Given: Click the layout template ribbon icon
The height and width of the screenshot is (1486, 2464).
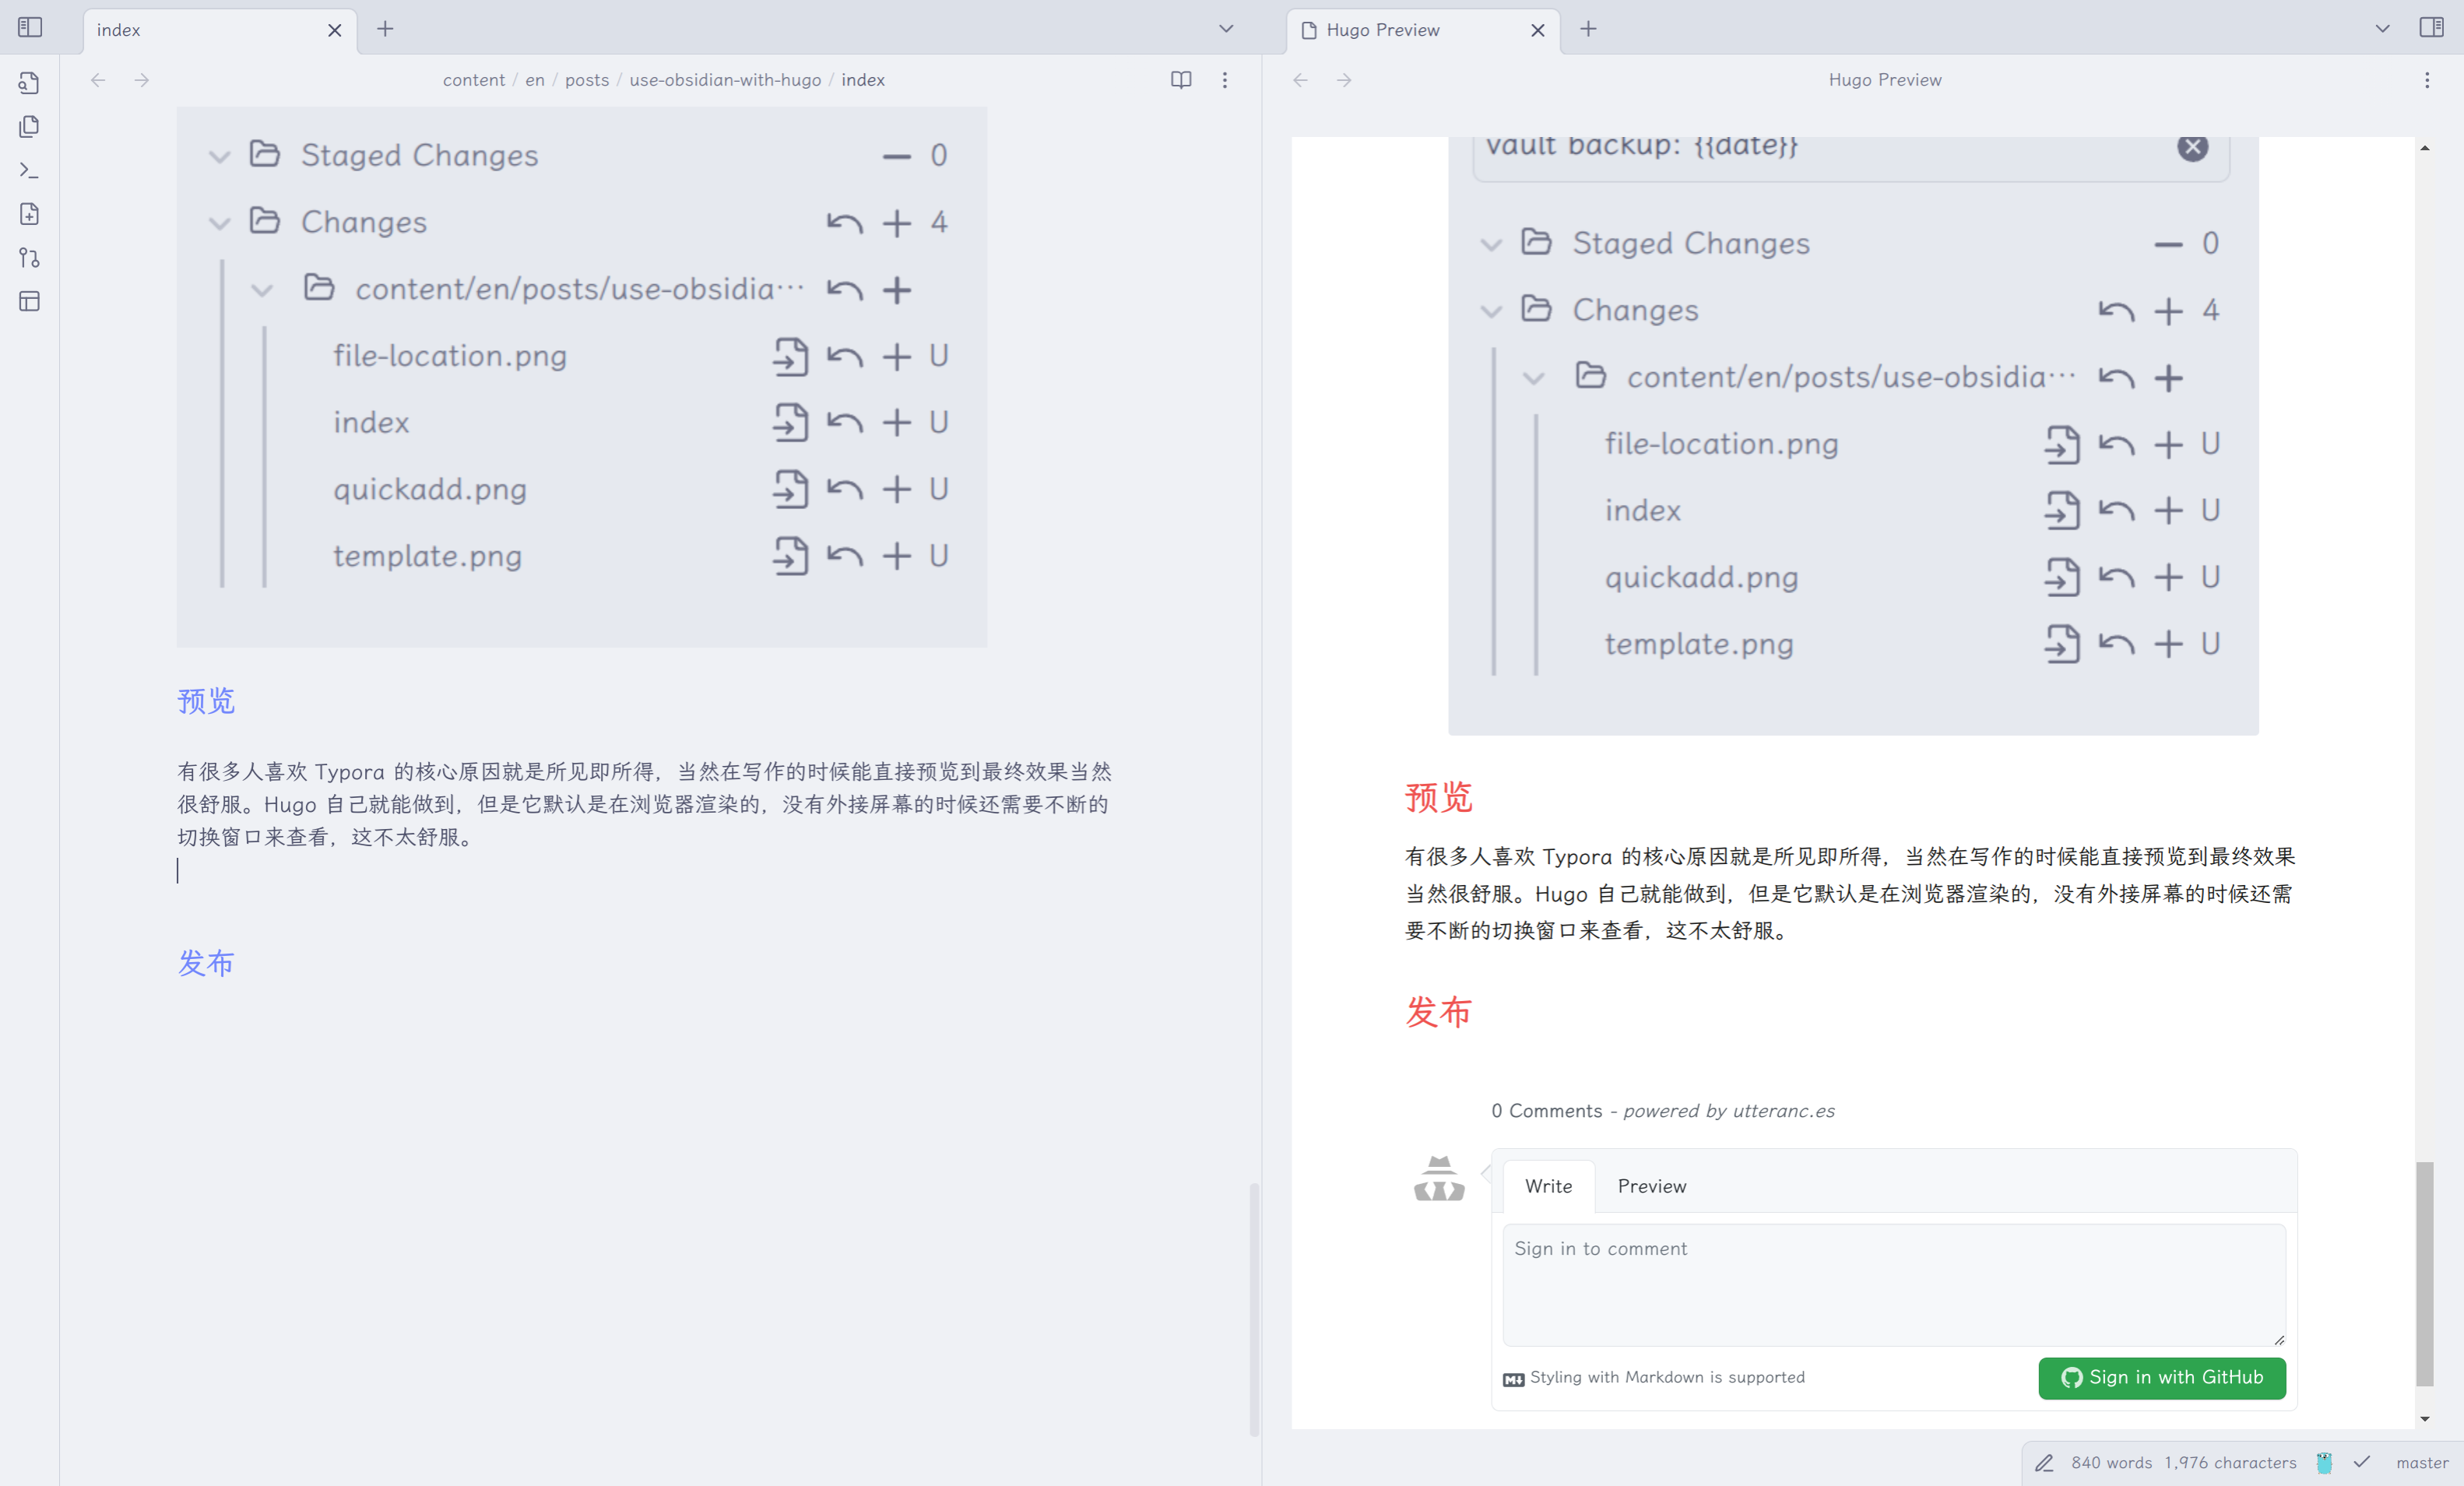Looking at the screenshot, I should tap(30, 301).
